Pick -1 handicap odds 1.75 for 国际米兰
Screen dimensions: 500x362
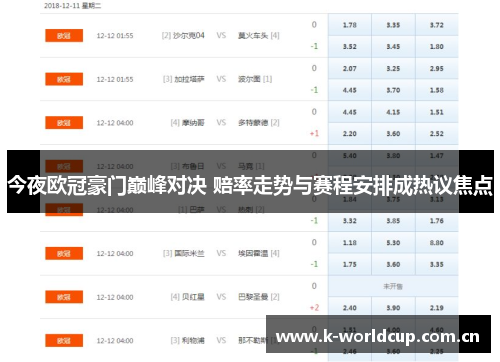pyautogui.click(x=350, y=264)
